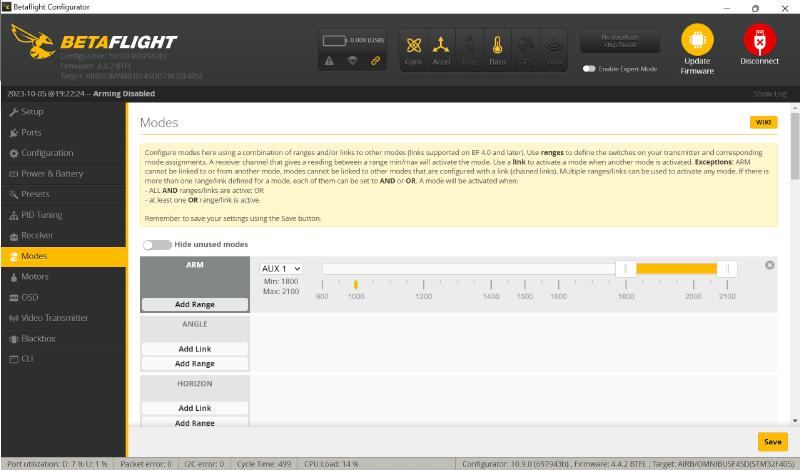Click Add Range under ARM mode
This screenshot has width=800, height=470.
pos(194,303)
